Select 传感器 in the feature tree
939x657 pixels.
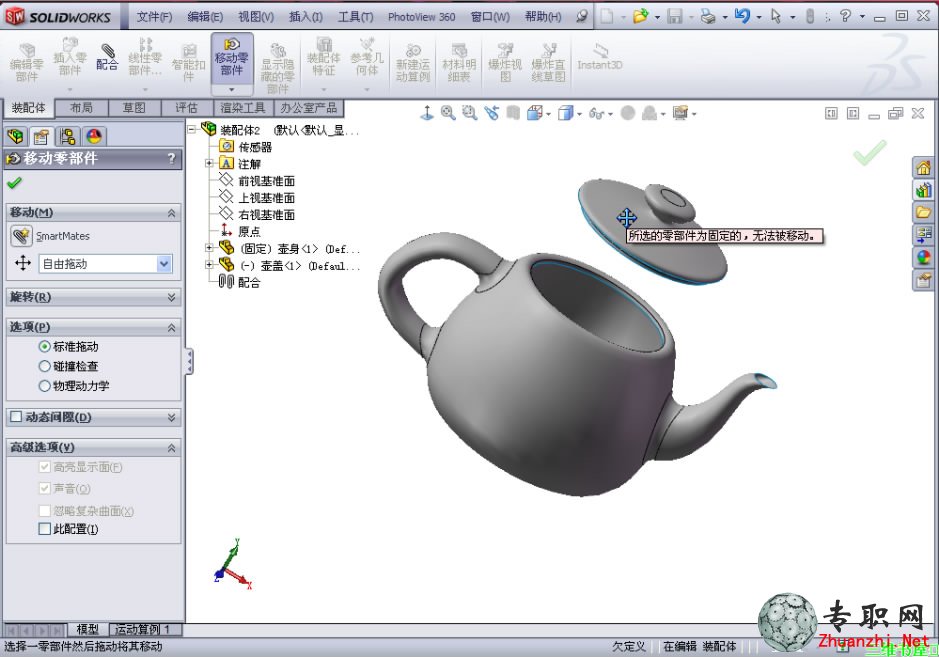click(255, 147)
